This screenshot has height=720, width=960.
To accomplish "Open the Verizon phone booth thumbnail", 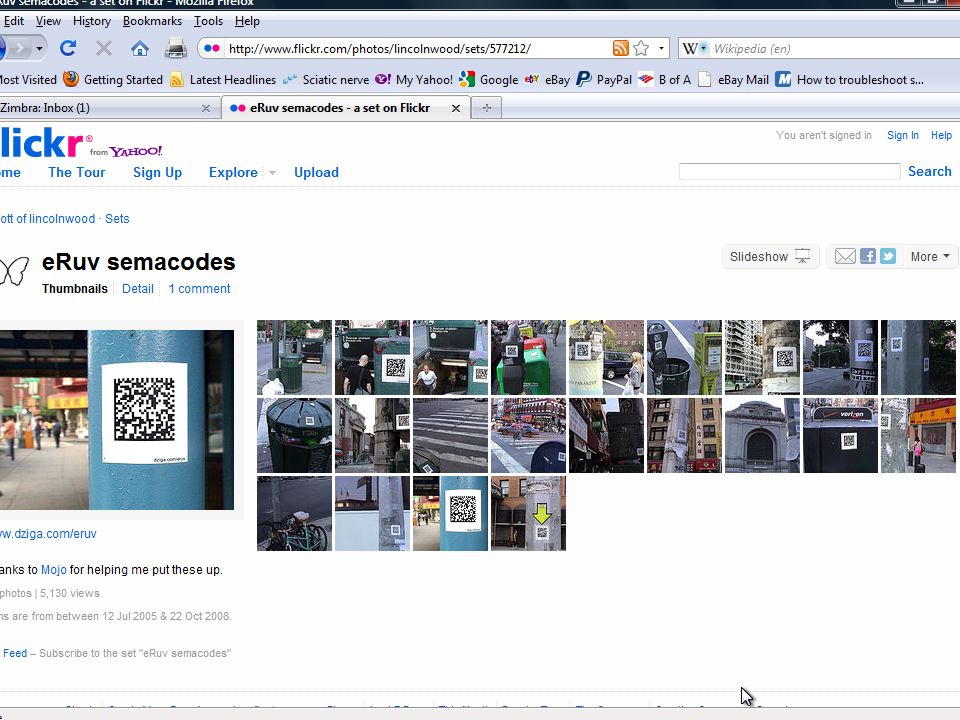I will point(840,435).
